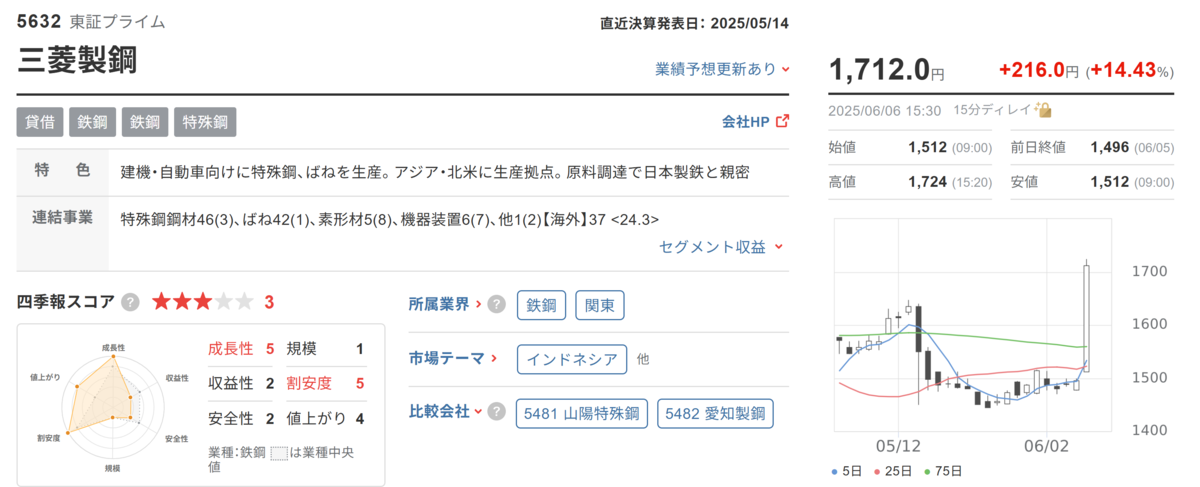
Task: Click the 安全性 2 score
Action: tap(241, 418)
